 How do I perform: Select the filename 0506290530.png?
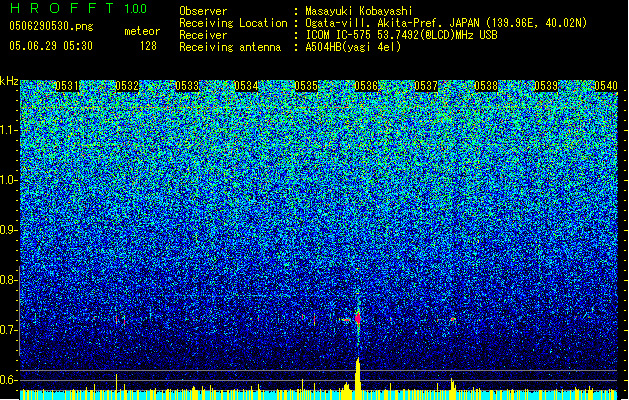51,26
